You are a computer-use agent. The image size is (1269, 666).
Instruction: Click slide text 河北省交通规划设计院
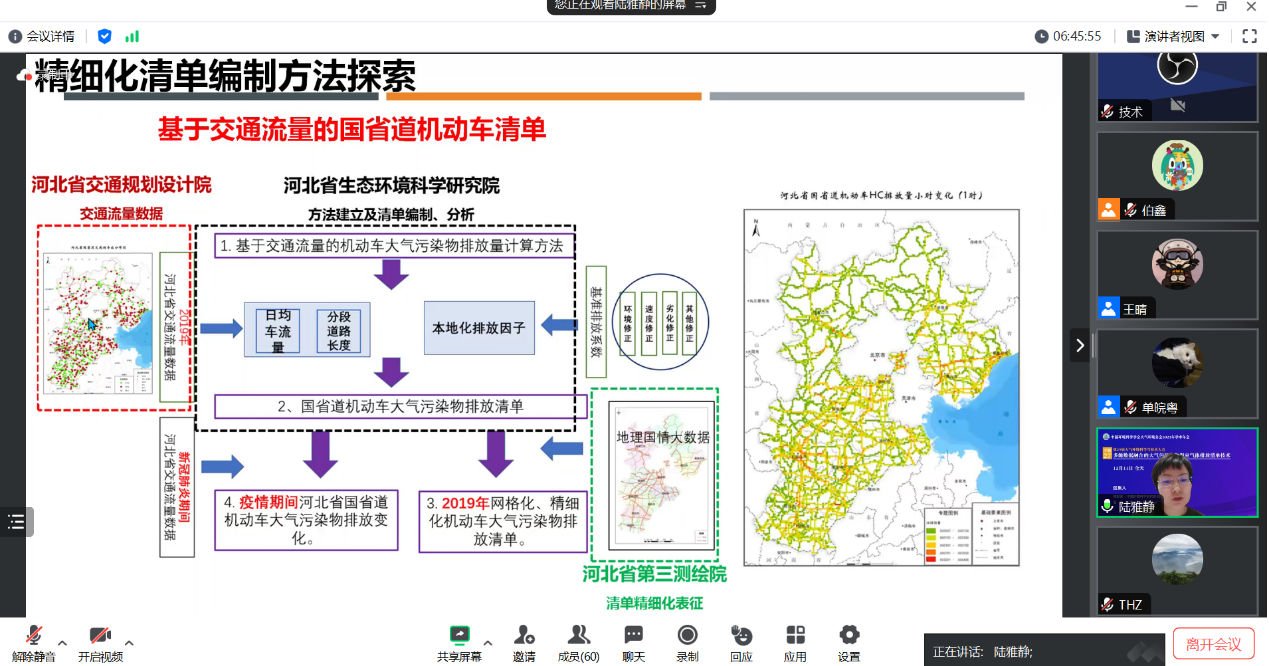pos(121,185)
